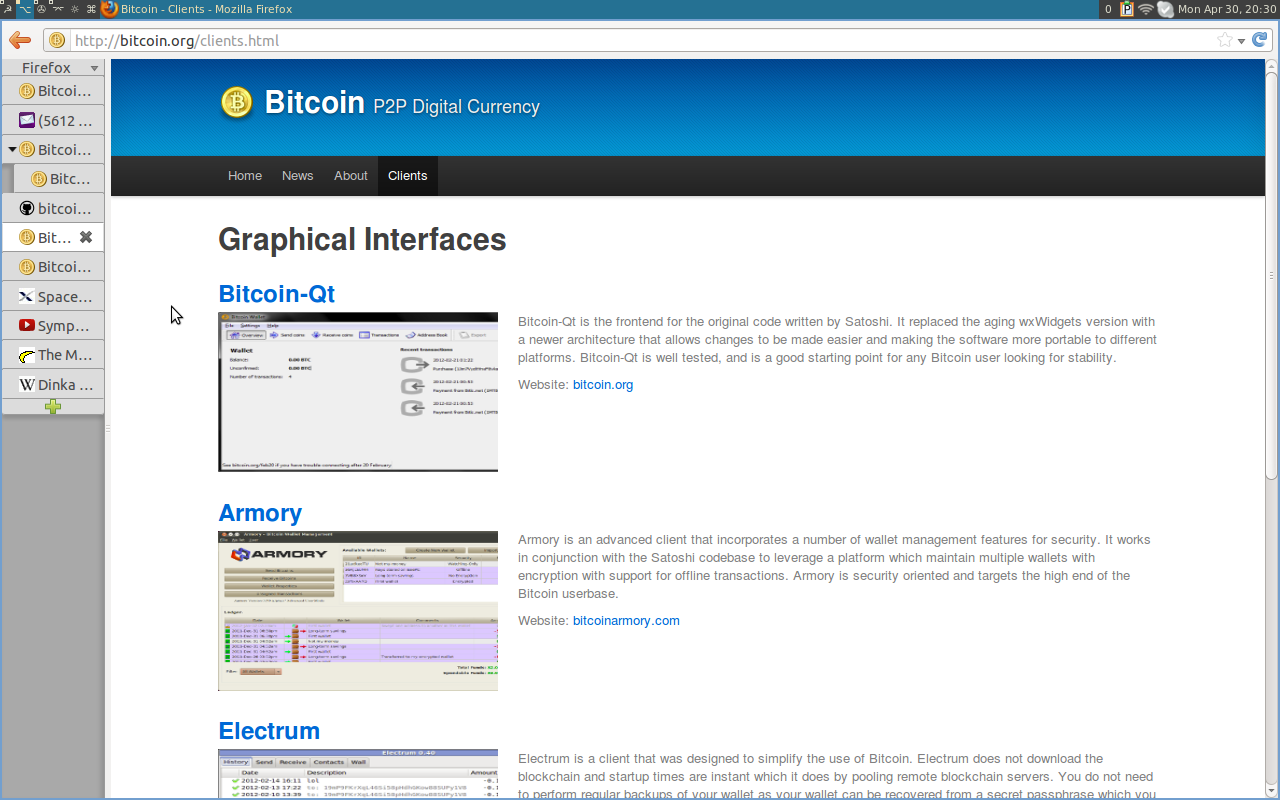Click the Bitcoin coin logo in page header
This screenshot has height=800, width=1280.
pos(237,102)
